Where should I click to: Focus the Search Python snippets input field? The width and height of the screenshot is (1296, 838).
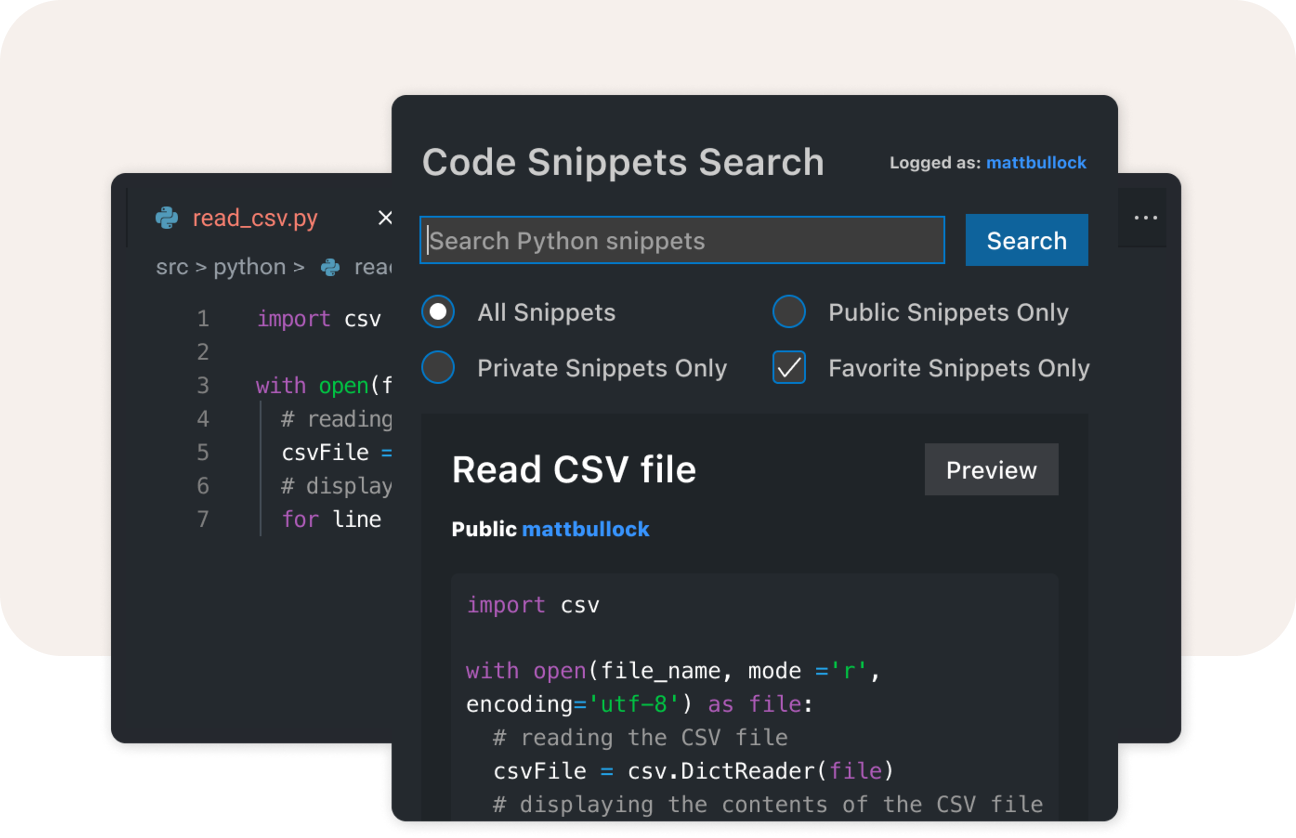682,240
